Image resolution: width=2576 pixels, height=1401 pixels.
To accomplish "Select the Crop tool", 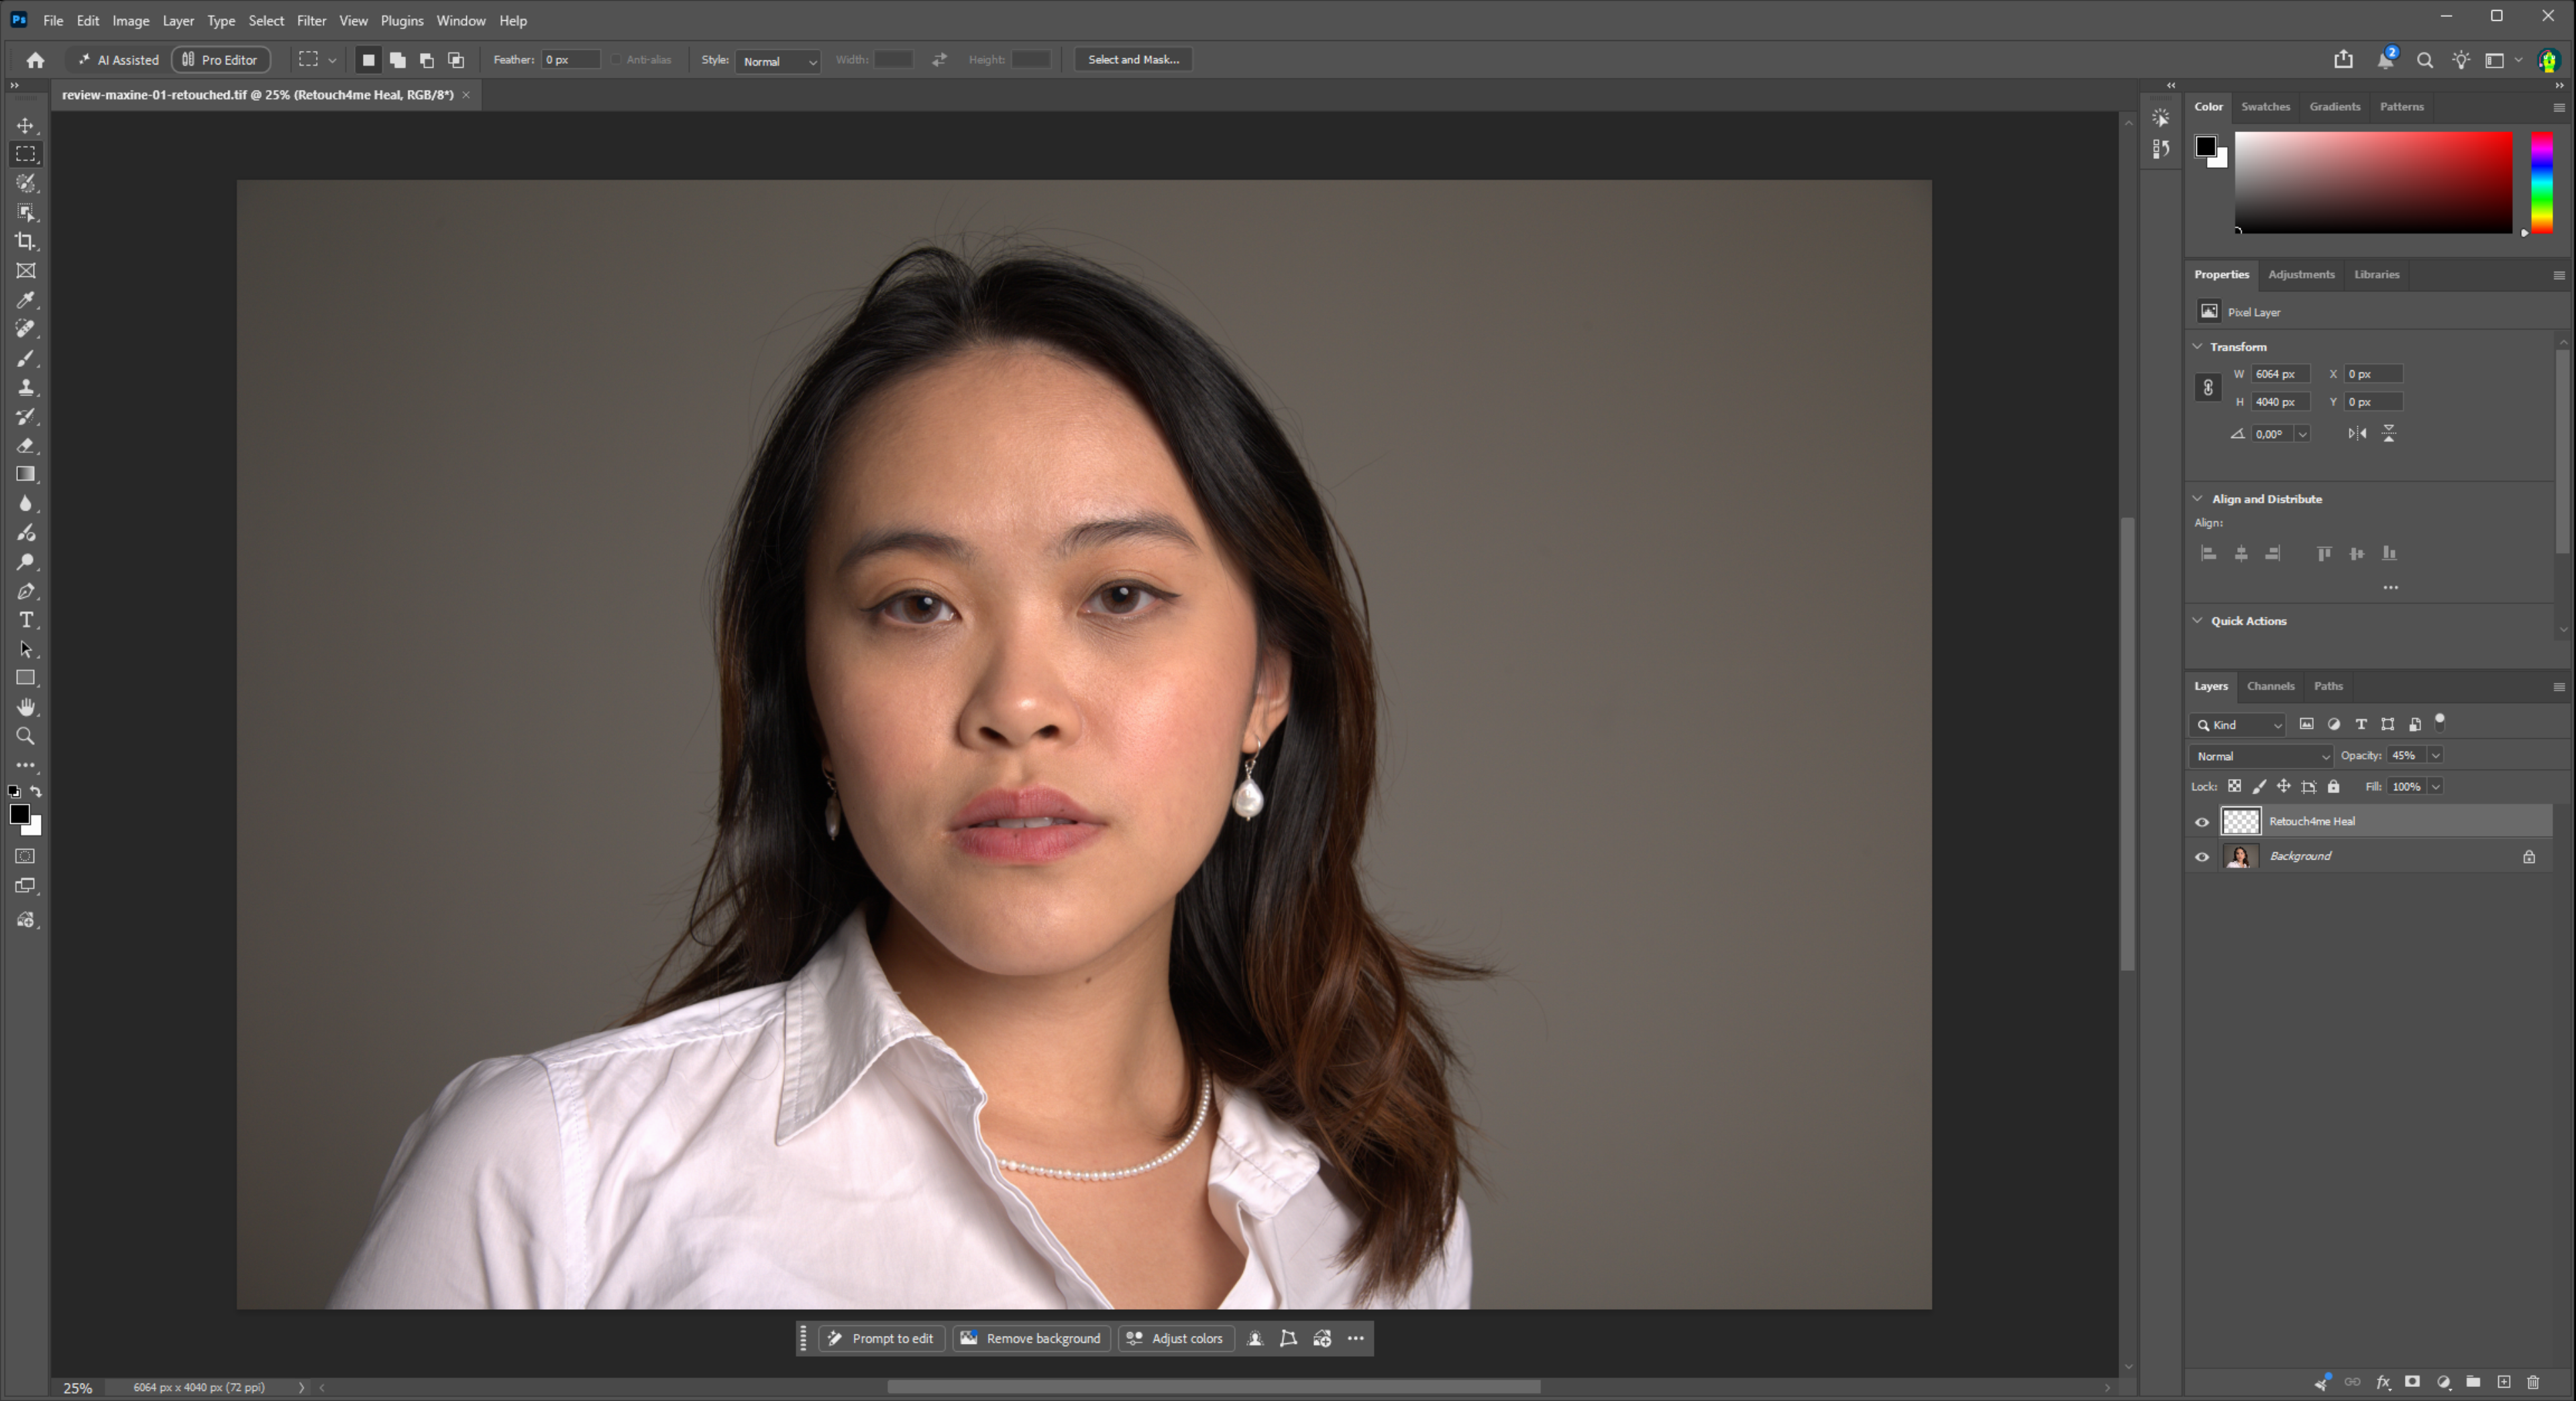I will pos(26,241).
